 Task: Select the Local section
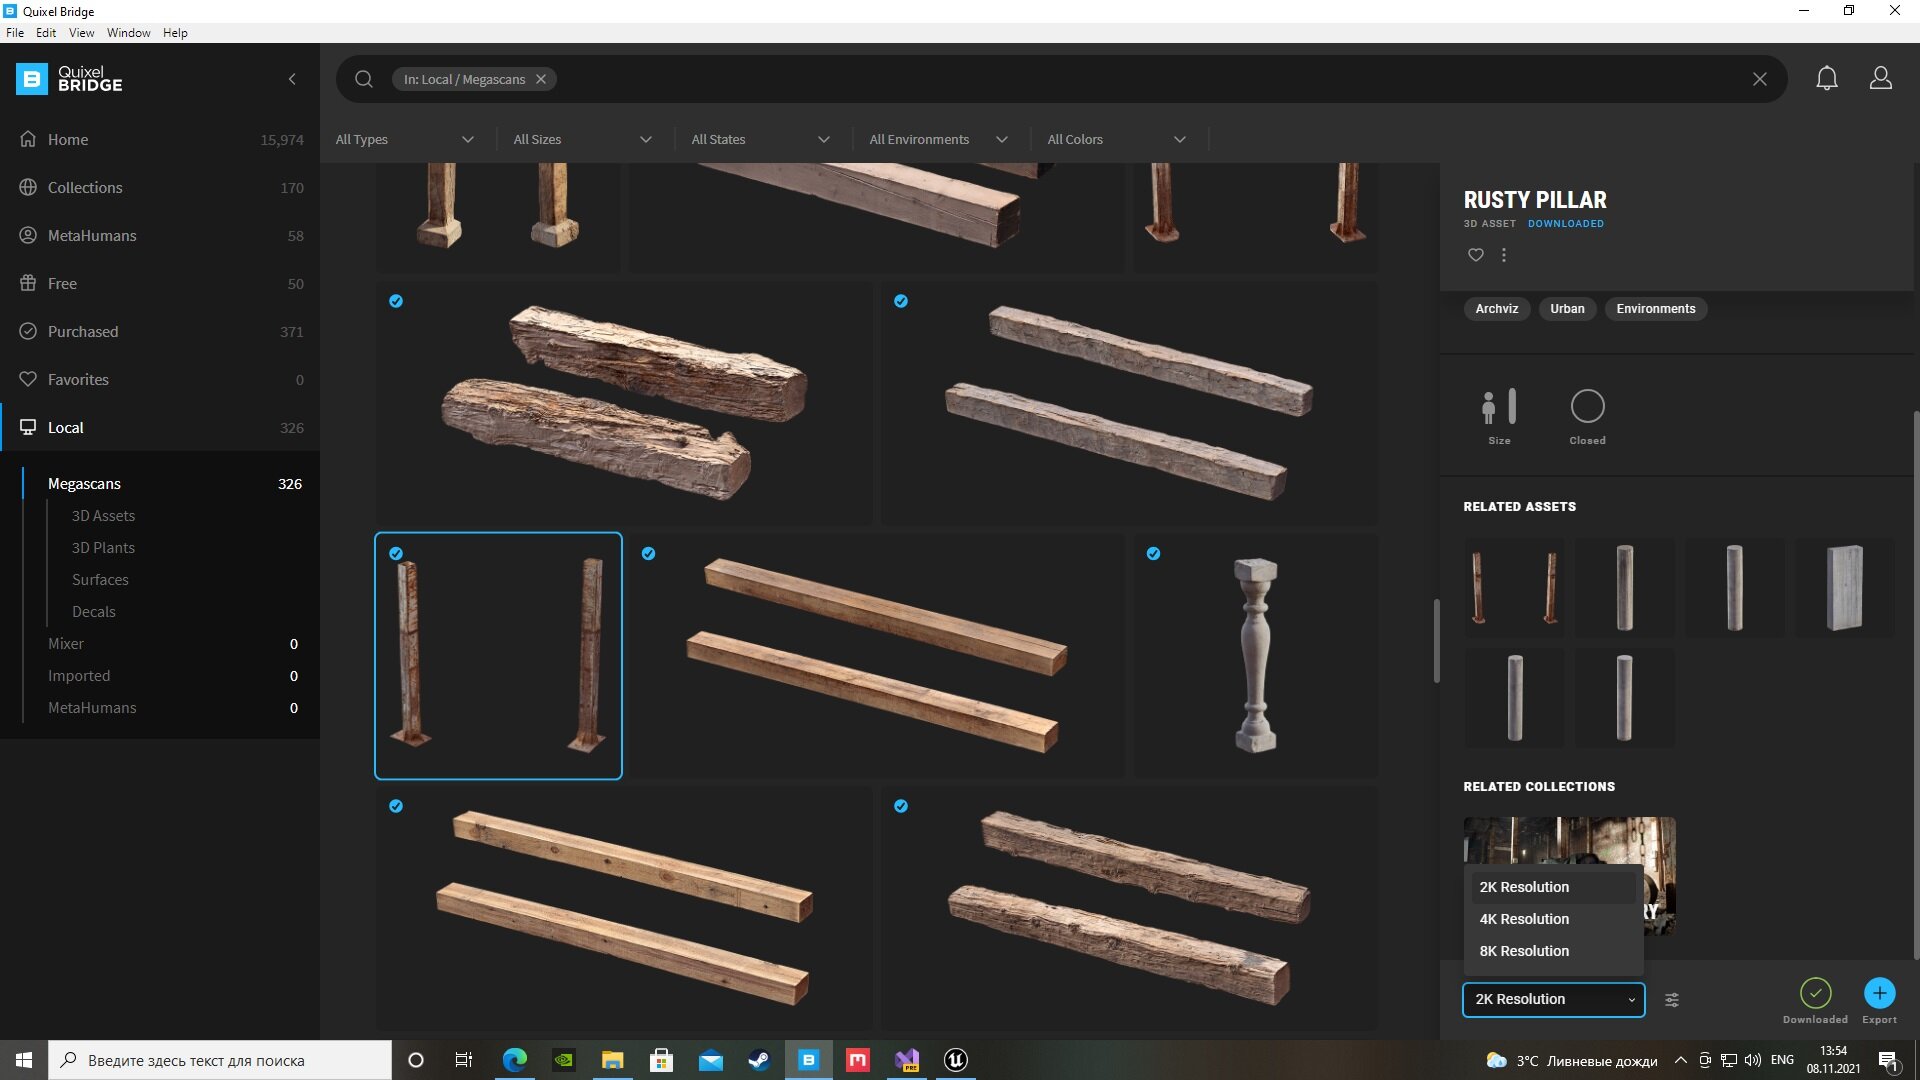click(x=160, y=427)
